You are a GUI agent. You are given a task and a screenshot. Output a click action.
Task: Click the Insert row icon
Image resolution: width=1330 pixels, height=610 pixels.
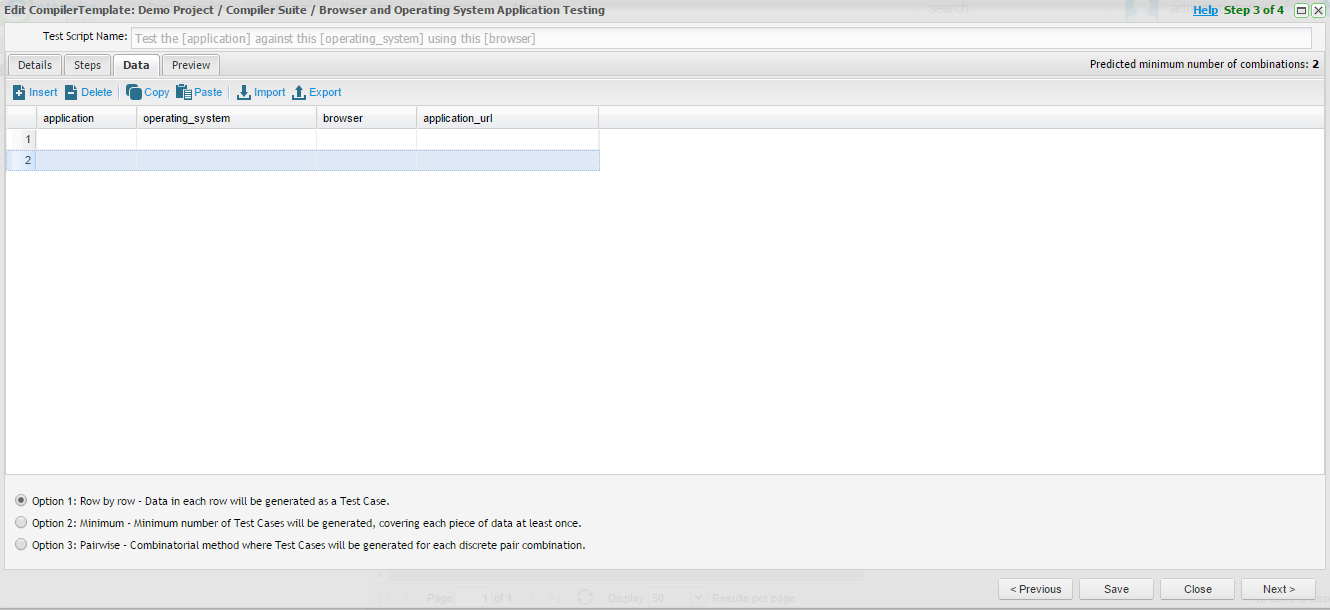(19, 92)
